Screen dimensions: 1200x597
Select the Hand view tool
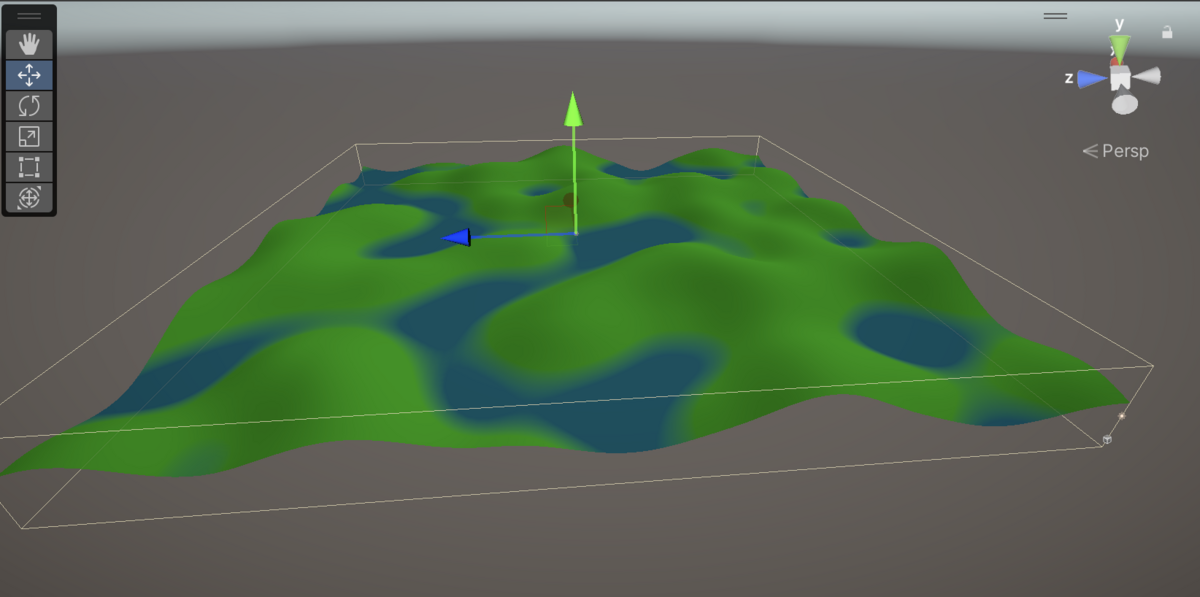[29, 45]
